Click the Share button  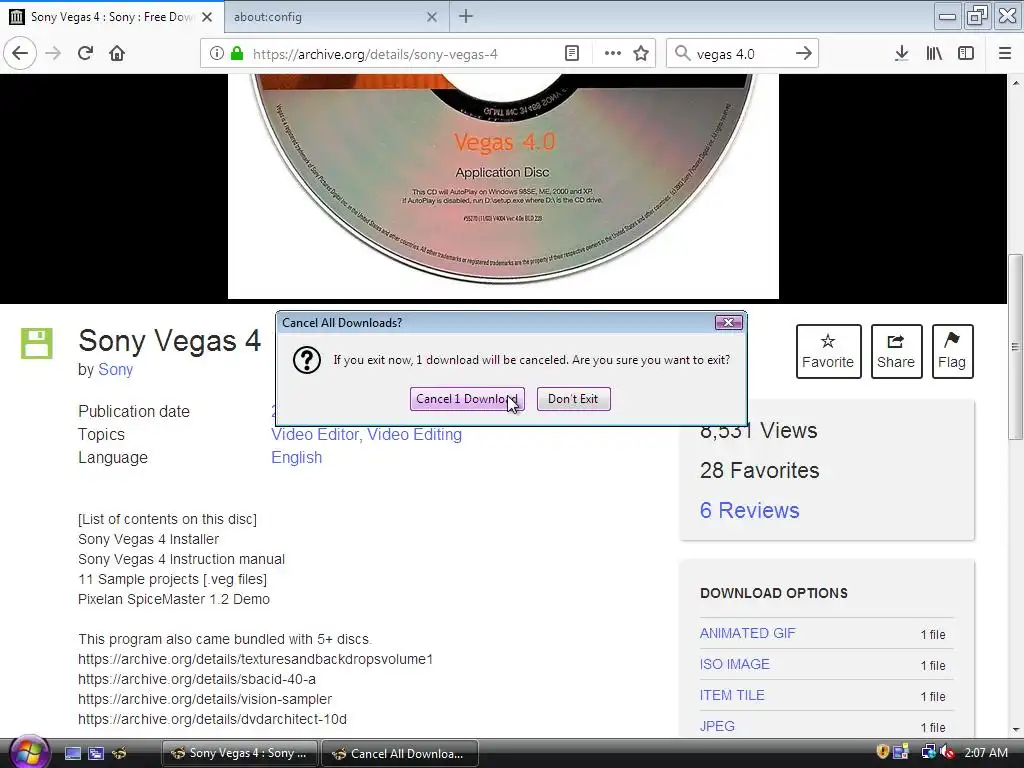(896, 351)
